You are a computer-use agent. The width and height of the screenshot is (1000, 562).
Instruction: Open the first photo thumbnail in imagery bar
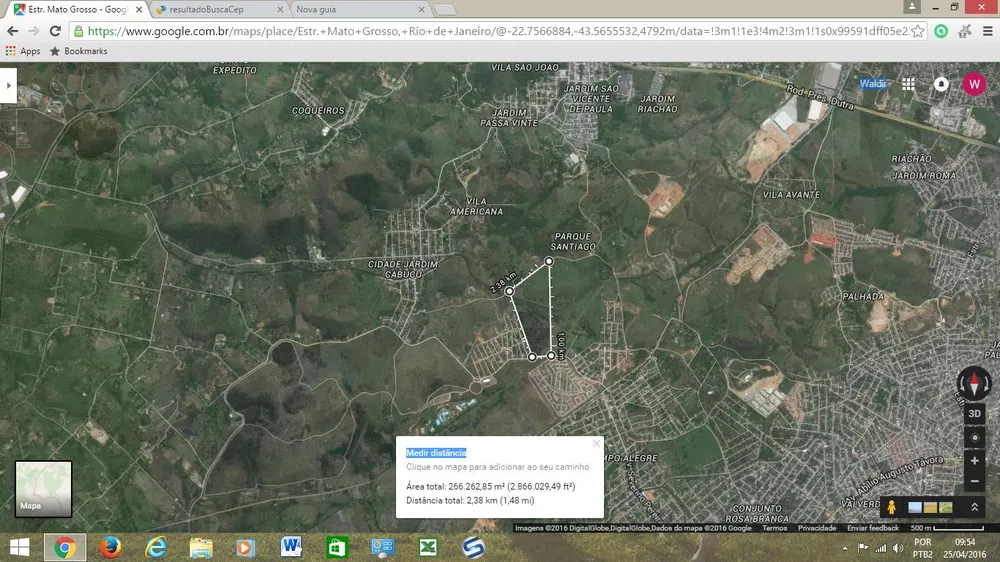(x=915, y=508)
